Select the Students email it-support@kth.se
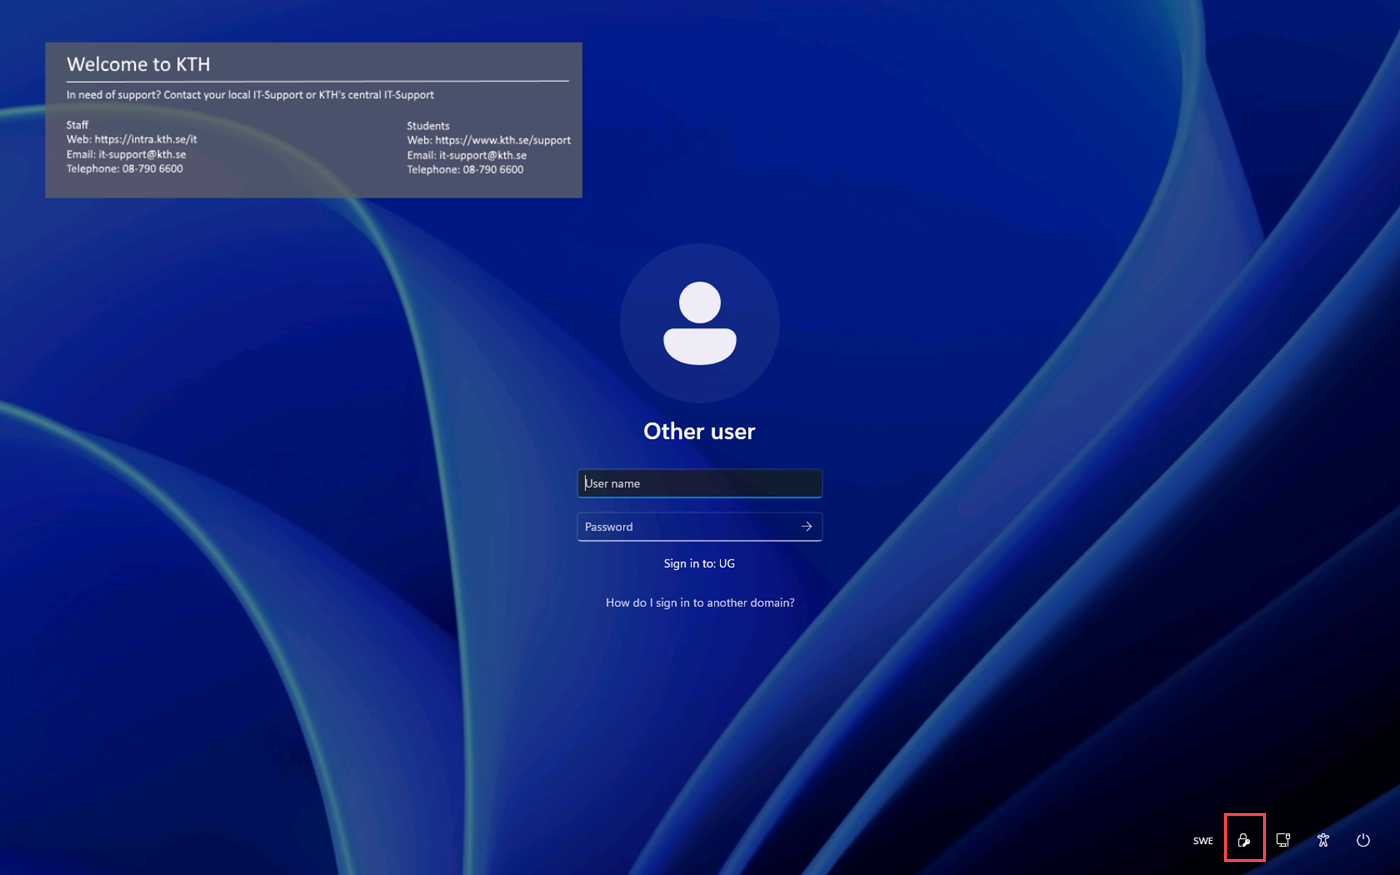This screenshot has height=875, width=1400. click(483, 156)
